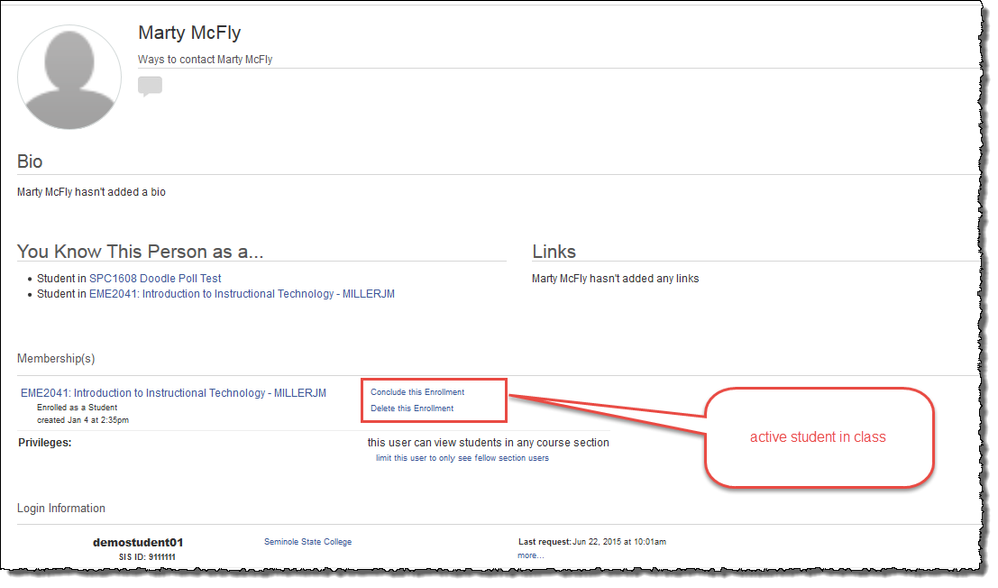Limit this user to only see fellow section users
The height and width of the screenshot is (588, 998).
462,458
